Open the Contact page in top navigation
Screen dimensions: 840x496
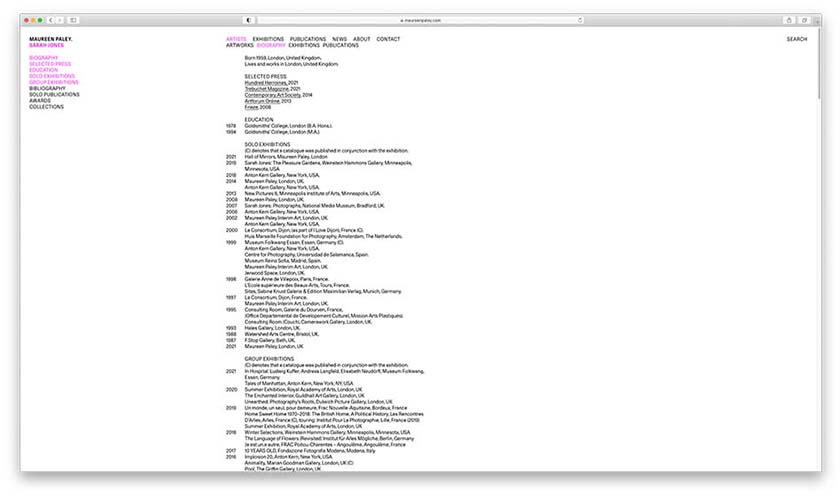tap(388, 39)
